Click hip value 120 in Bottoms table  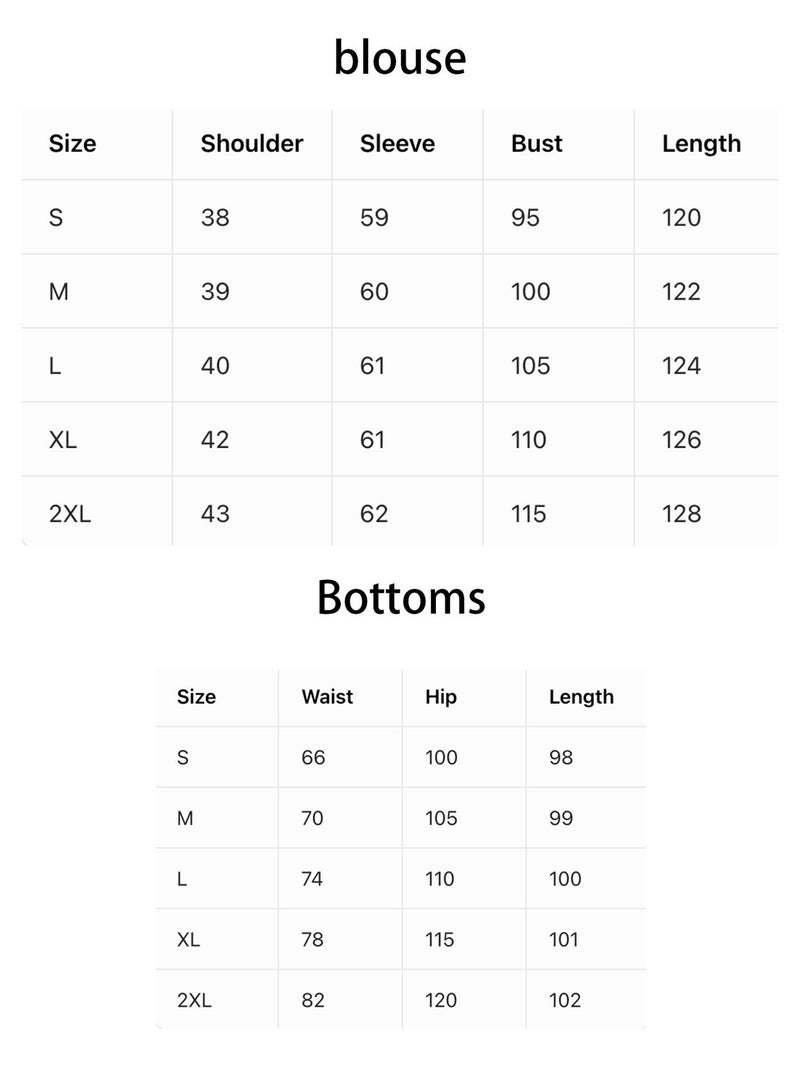click(441, 1000)
